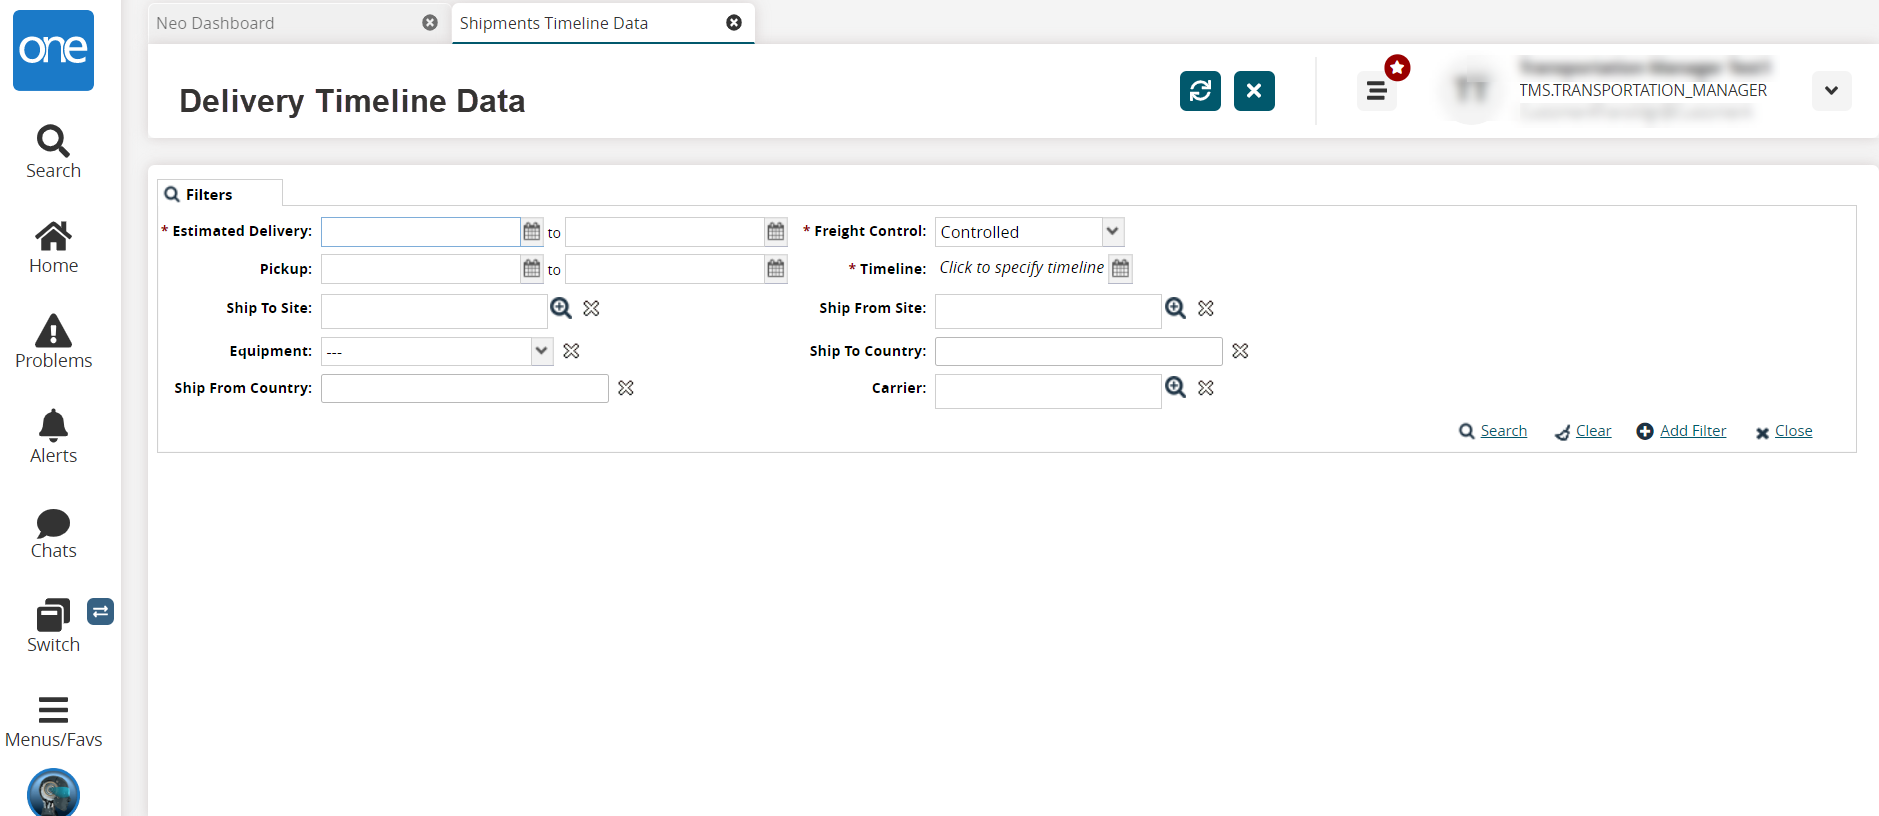Focus the Estimated Delivery end date field
Image resolution: width=1879 pixels, height=816 pixels.
[665, 232]
